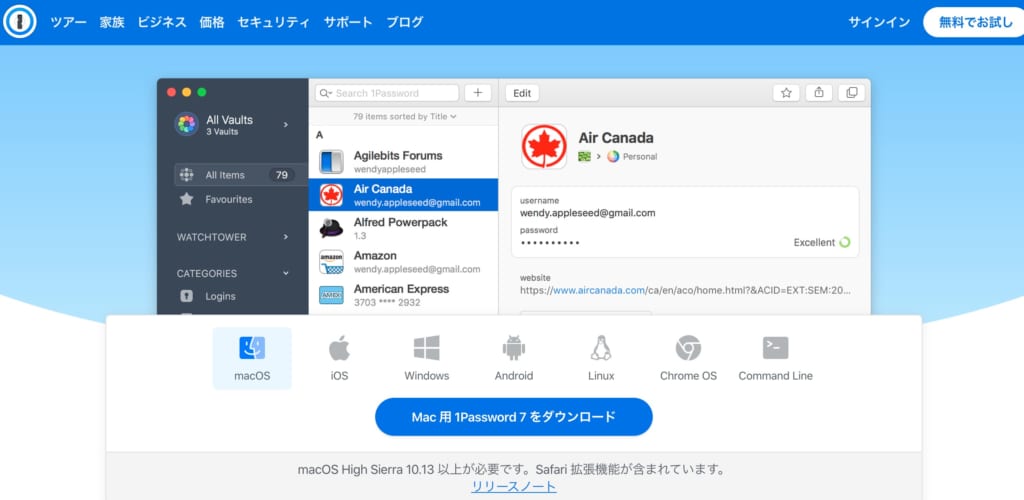
Task: Select the iOS Apple icon
Action: pos(339,349)
